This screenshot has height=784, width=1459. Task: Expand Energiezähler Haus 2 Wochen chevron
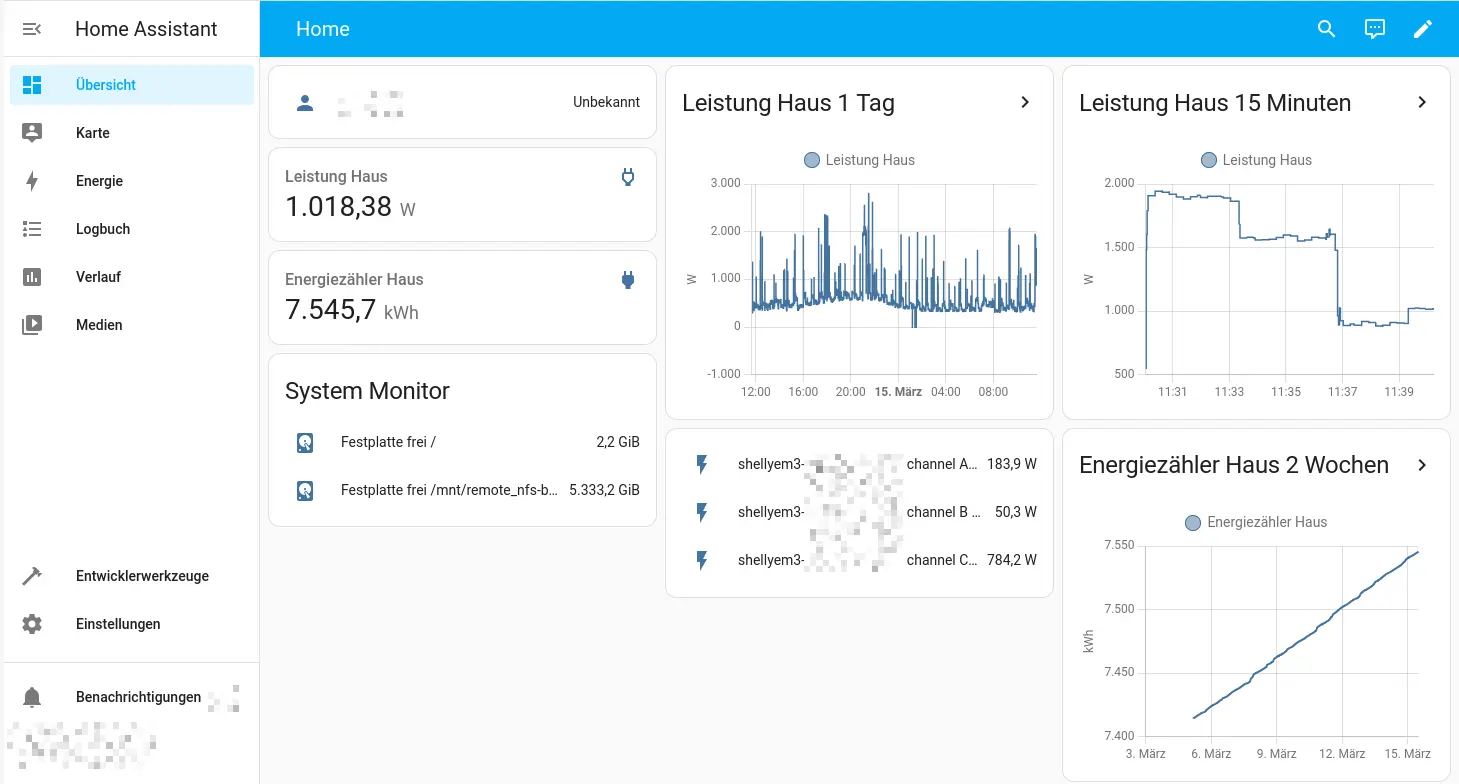point(1422,465)
